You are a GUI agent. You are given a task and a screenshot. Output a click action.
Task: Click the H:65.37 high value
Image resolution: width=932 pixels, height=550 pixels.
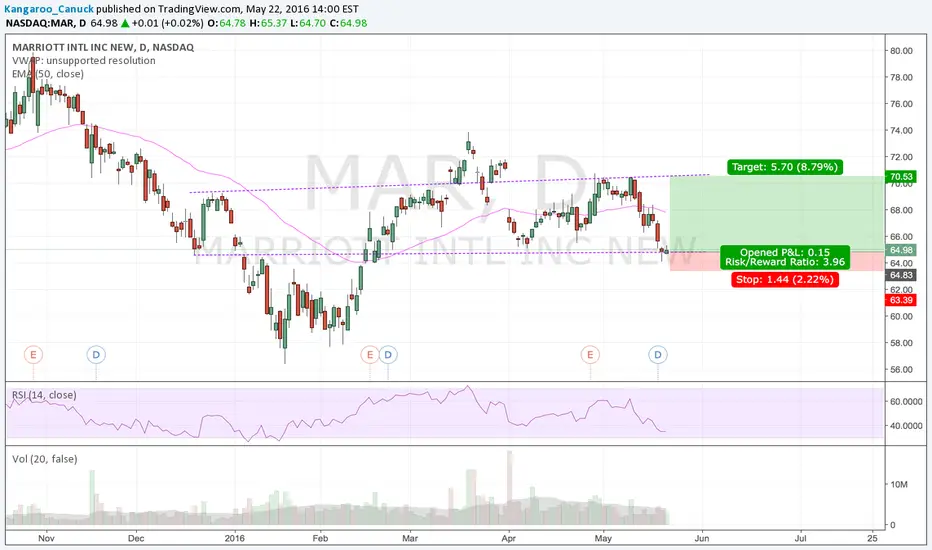tap(268, 23)
